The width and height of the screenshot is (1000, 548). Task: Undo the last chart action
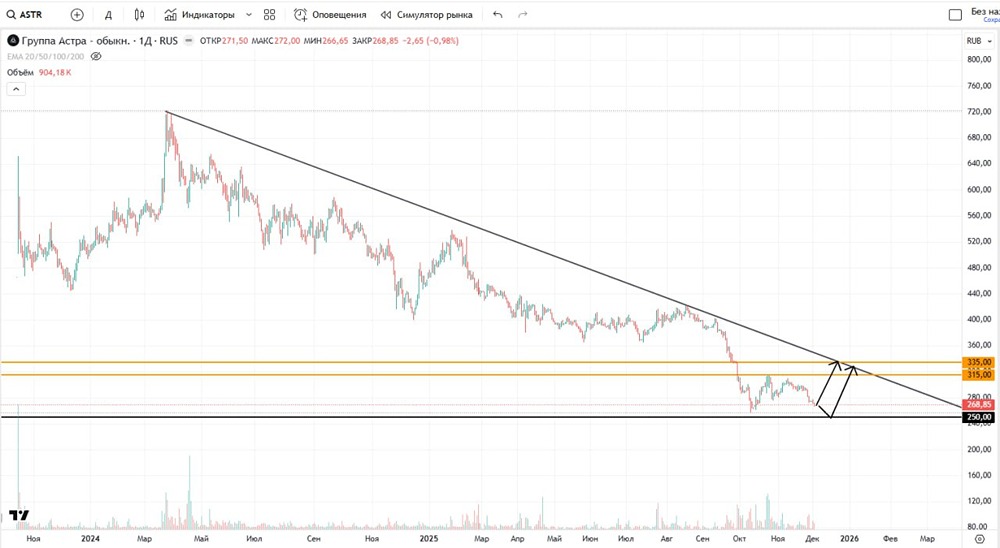[x=497, y=15]
